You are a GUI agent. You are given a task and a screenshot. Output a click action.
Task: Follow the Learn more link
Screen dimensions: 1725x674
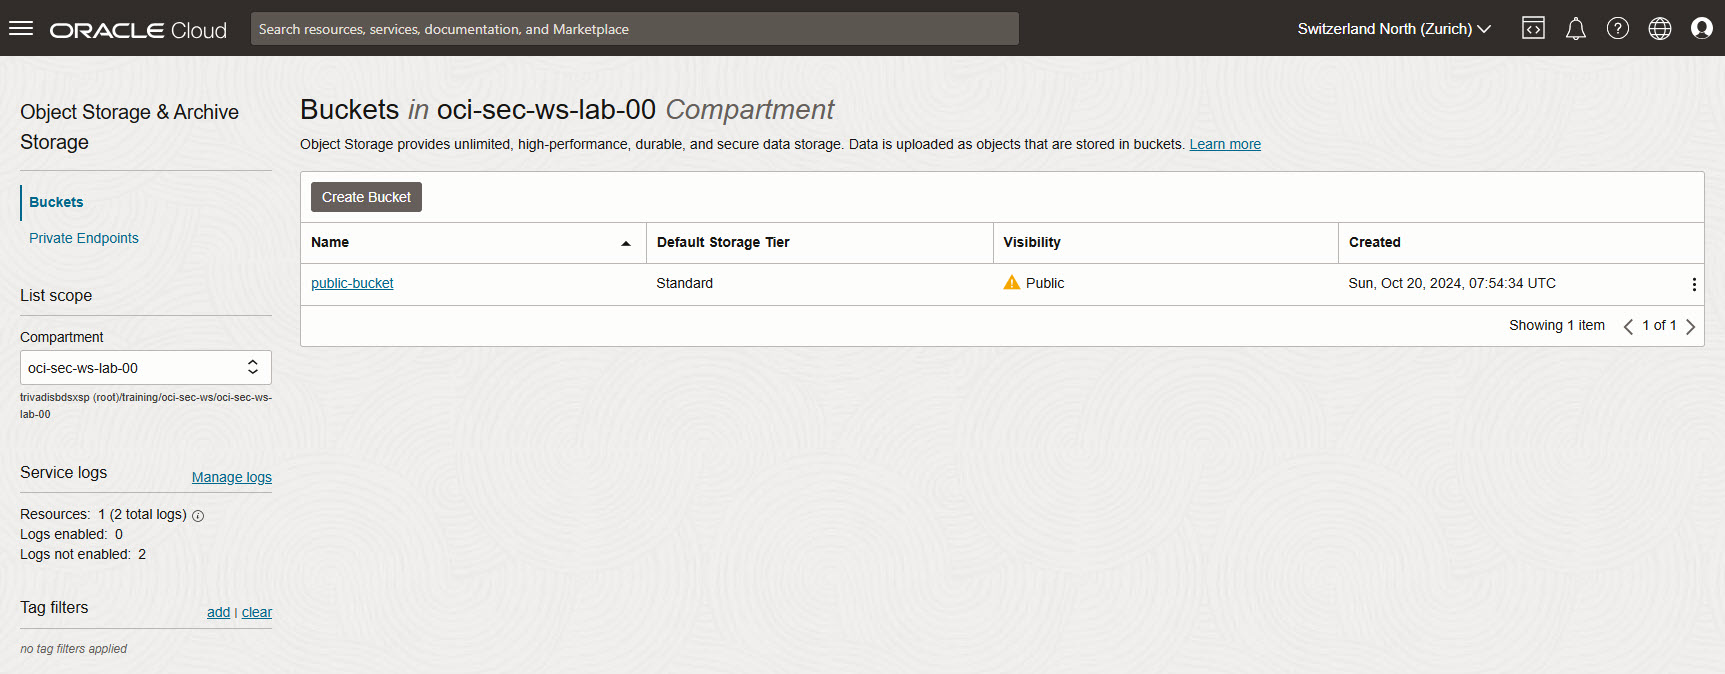1225,144
